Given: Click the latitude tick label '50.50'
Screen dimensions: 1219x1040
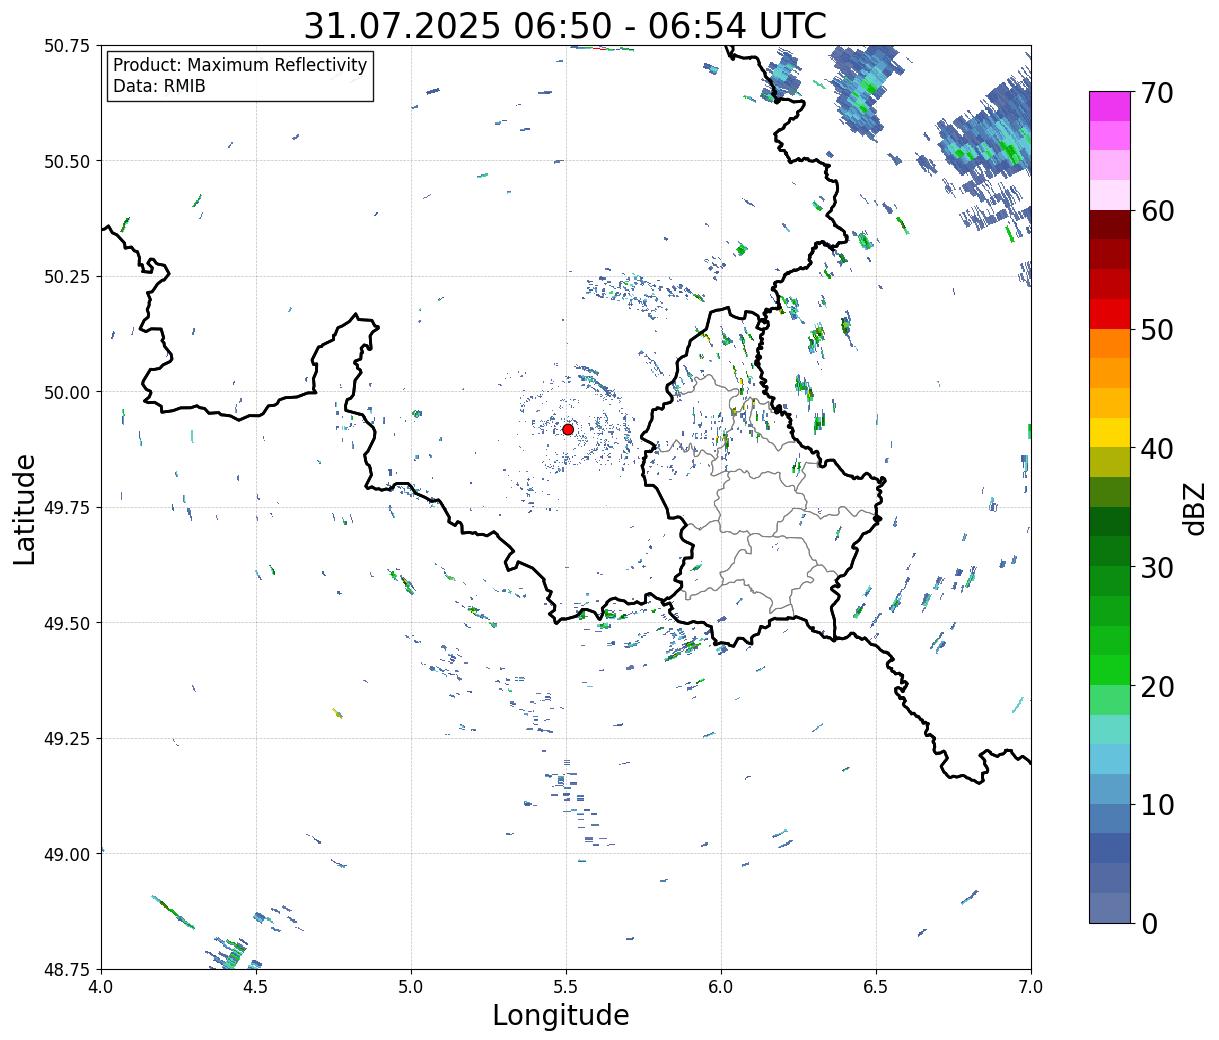Looking at the screenshot, I should coord(66,161).
